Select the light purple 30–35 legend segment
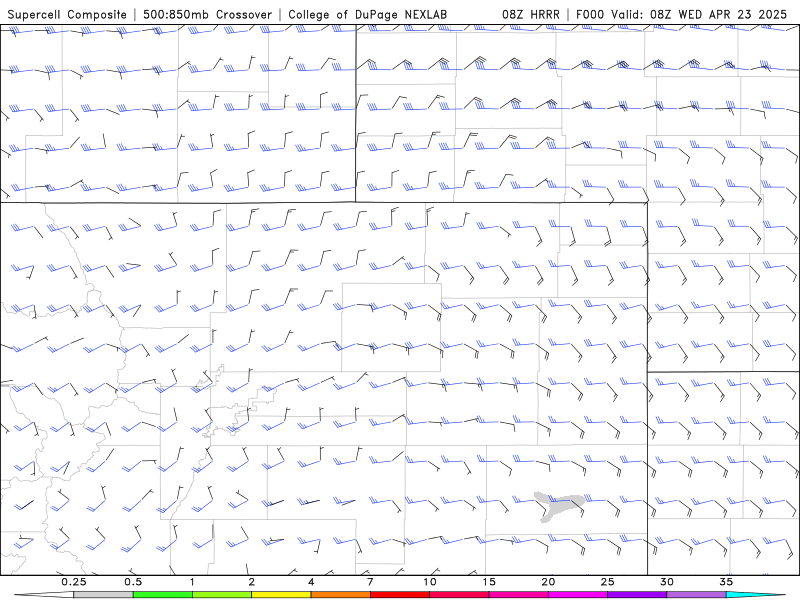 [x=696, y=595]
